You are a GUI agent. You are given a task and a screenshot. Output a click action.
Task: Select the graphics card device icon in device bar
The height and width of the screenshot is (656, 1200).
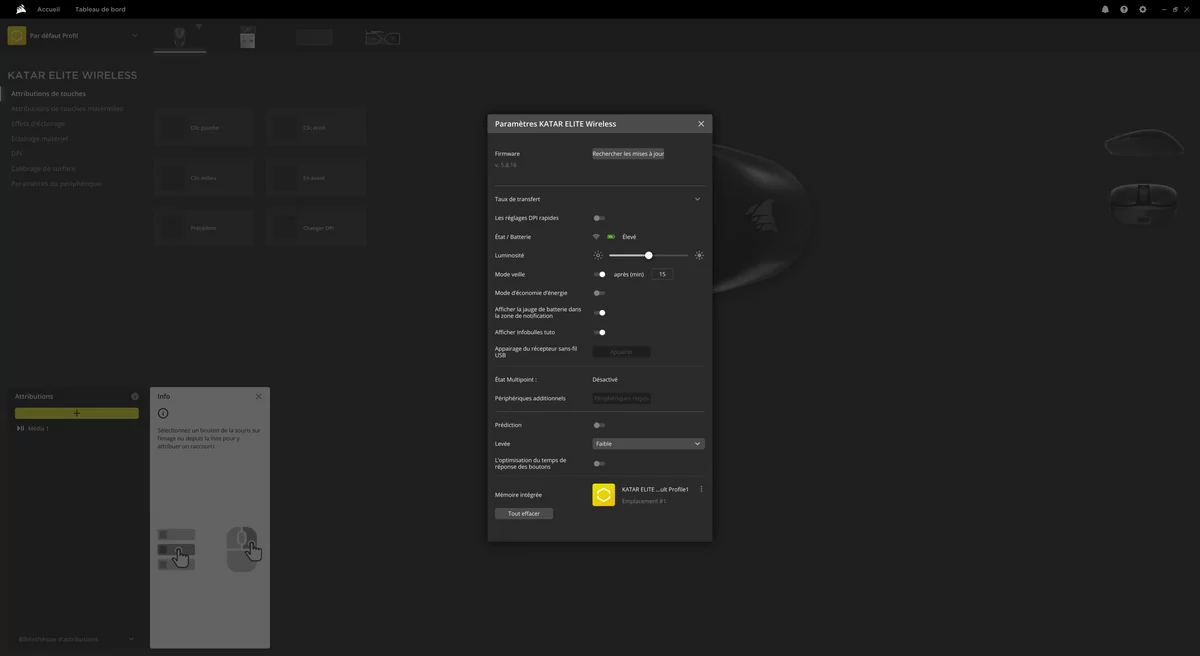[x=382, y=38]
